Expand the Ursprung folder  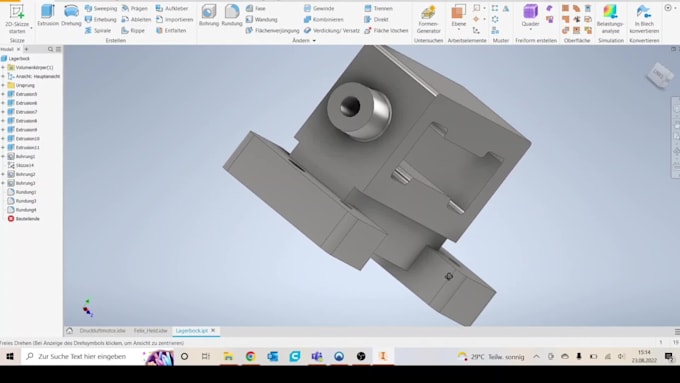click(3, 85)
